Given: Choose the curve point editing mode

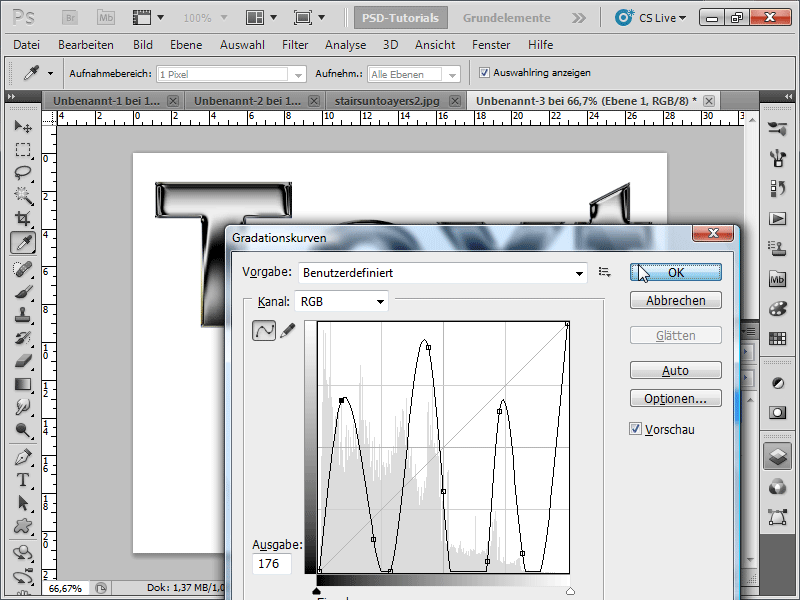Looking at the screenshot, I should (x=264, y=331).
